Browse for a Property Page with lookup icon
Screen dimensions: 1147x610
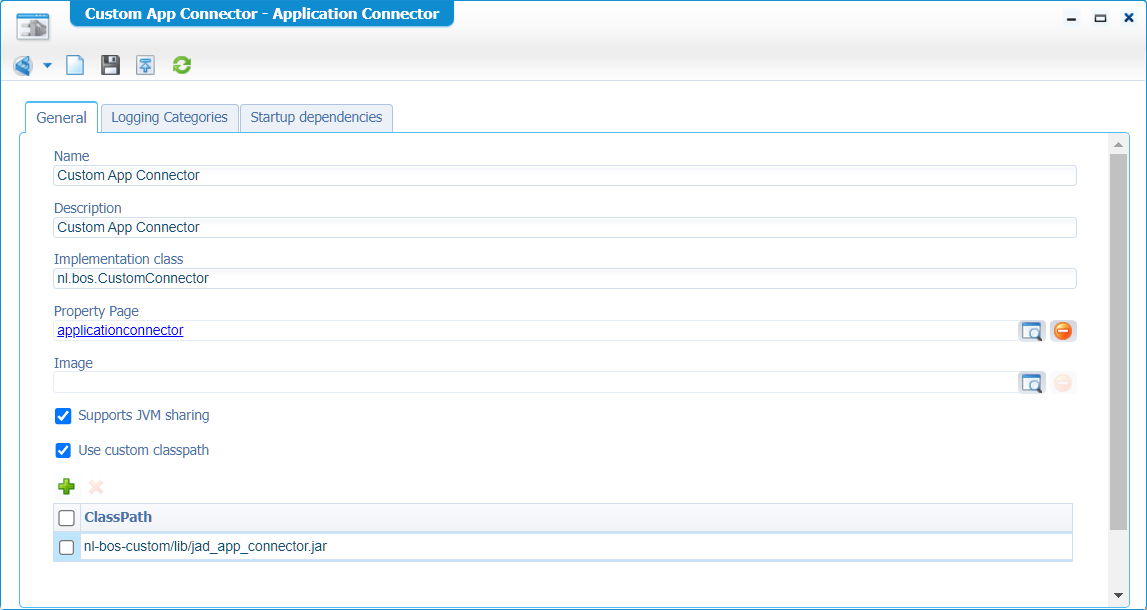coord(1031,331)
